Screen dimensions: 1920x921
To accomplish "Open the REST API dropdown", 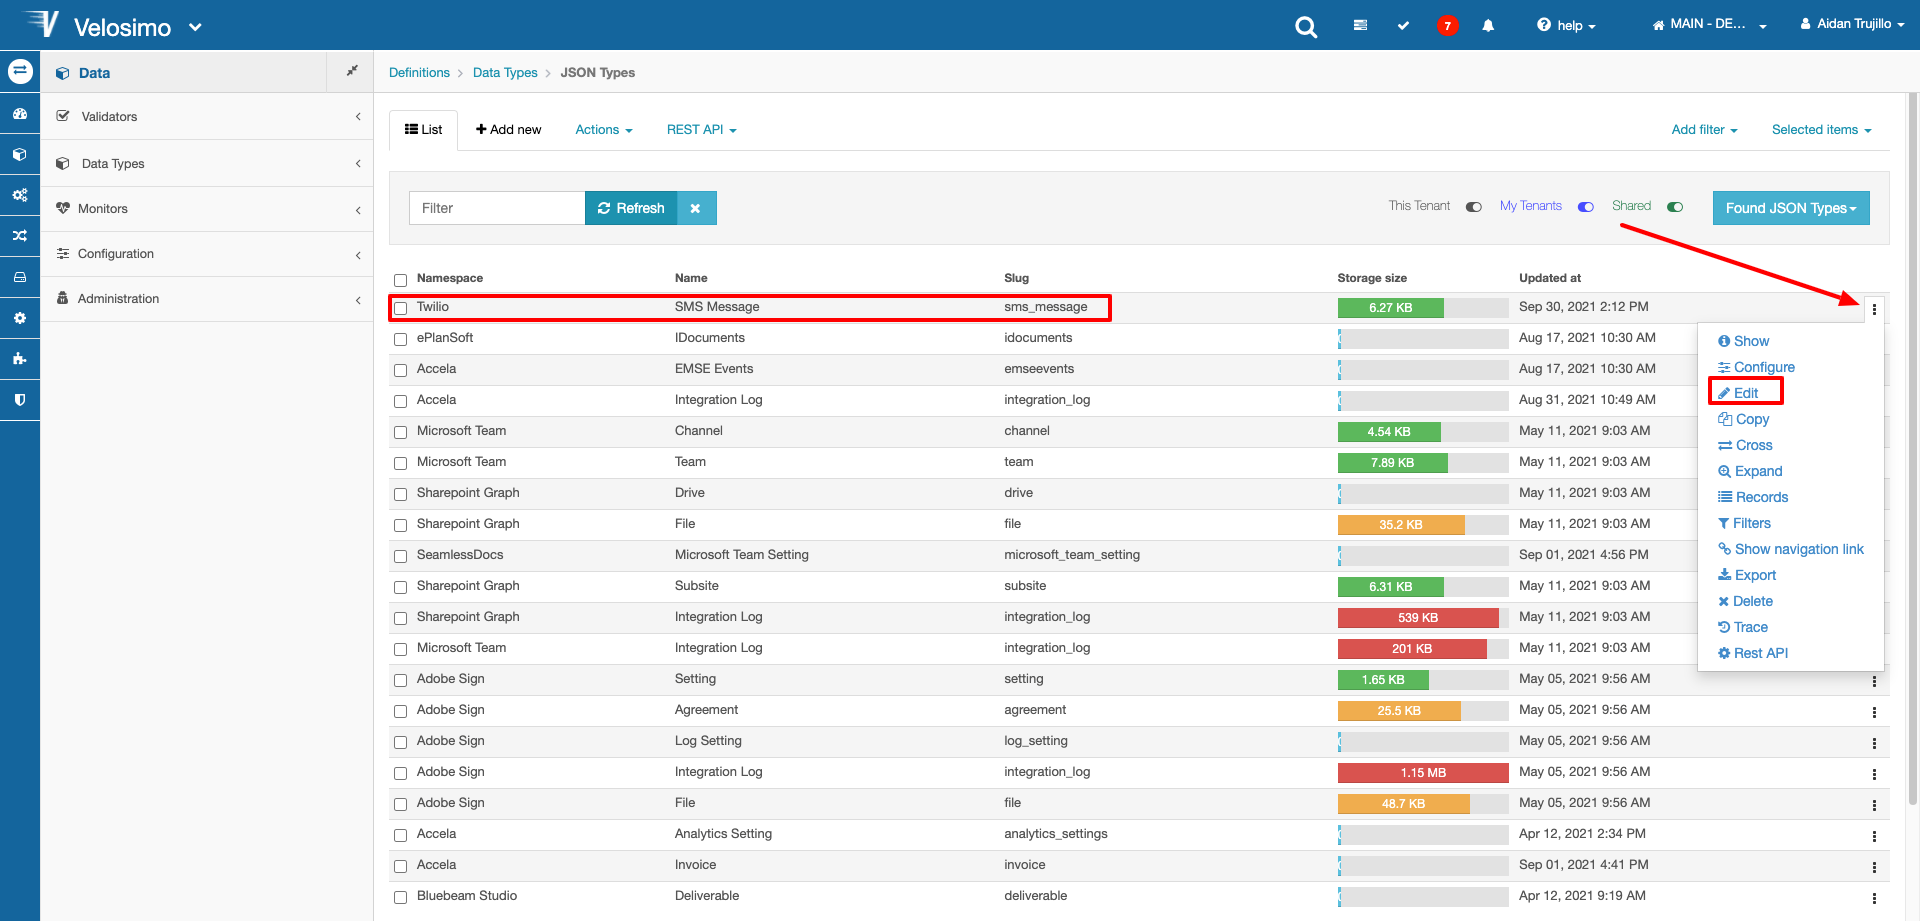I will 701,130.
